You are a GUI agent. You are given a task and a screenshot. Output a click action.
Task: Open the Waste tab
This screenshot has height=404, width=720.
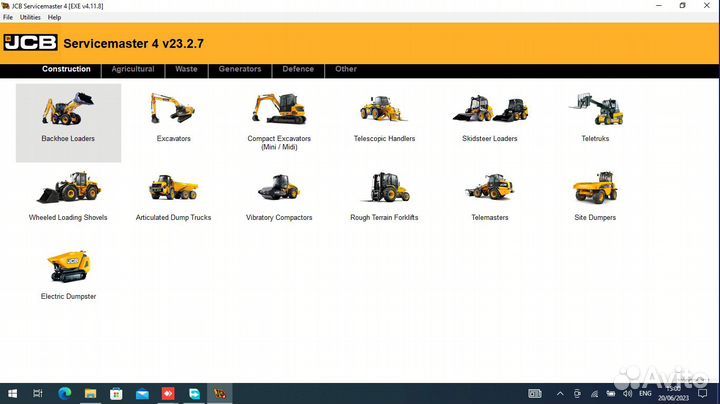click(186, 69)
